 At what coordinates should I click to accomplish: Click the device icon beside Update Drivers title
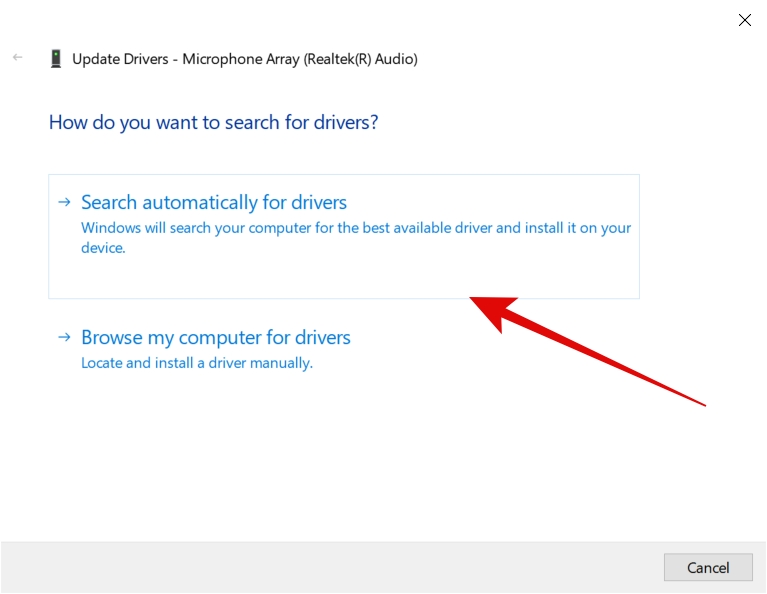coord(56,59)
